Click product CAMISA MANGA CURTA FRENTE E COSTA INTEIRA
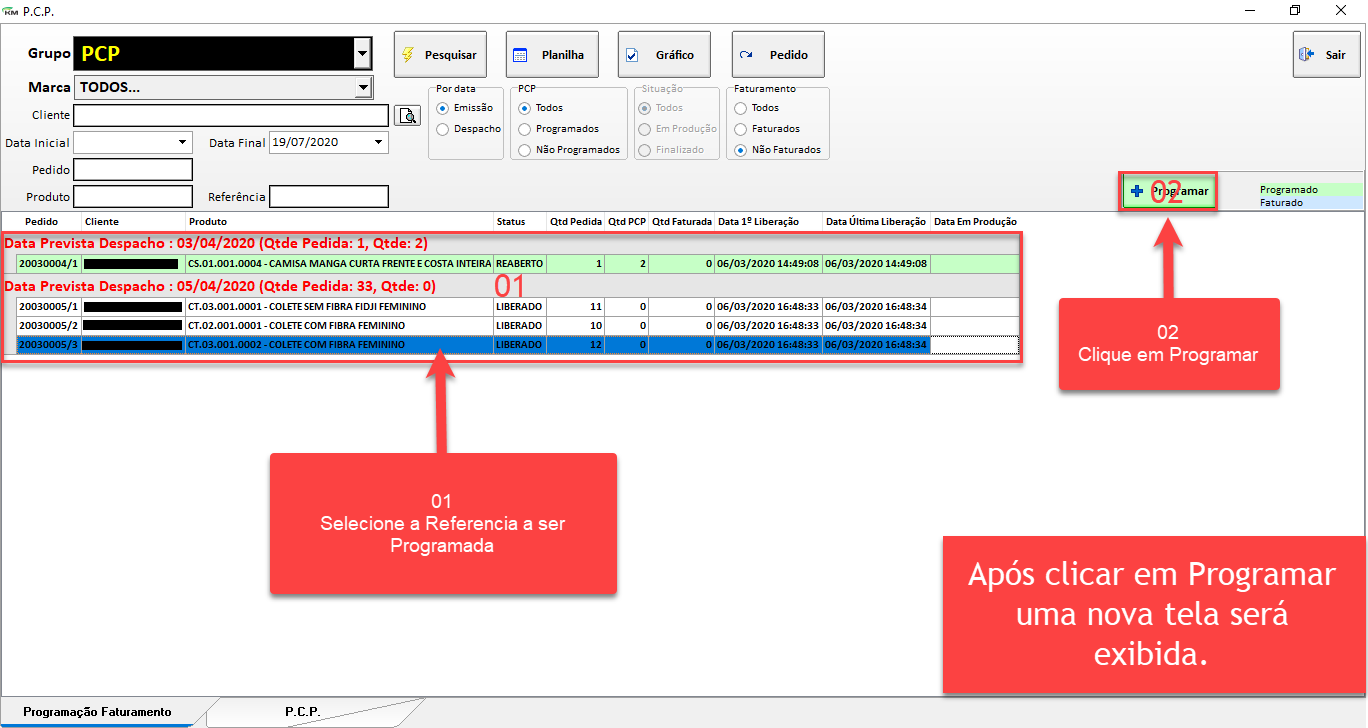 (x=339, y=264)
